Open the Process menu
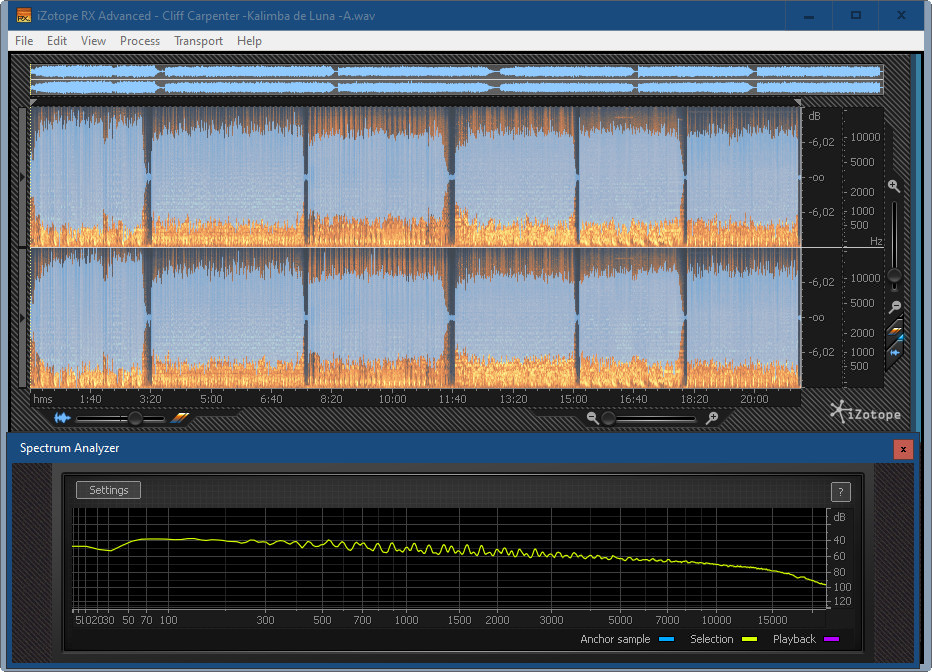 tap(140, 41)
